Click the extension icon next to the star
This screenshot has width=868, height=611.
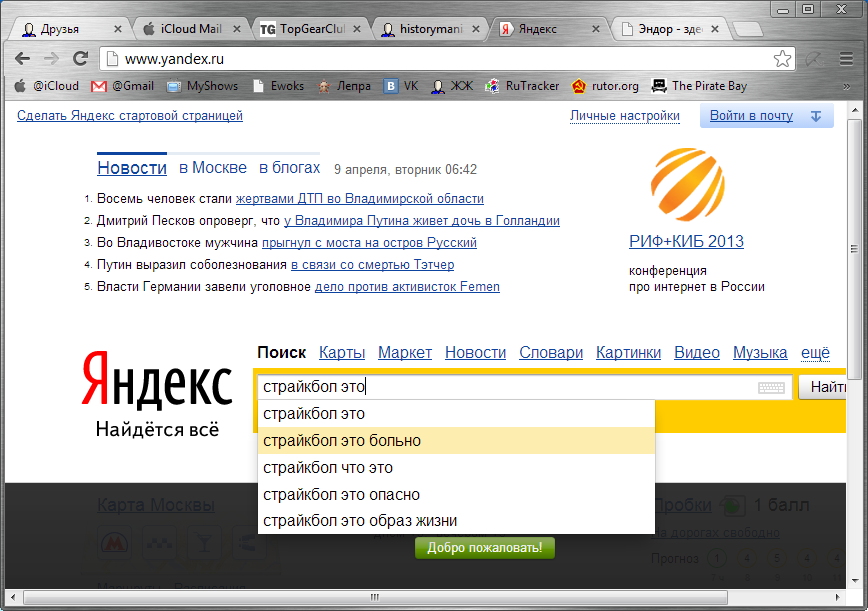(x=815, y=59)
